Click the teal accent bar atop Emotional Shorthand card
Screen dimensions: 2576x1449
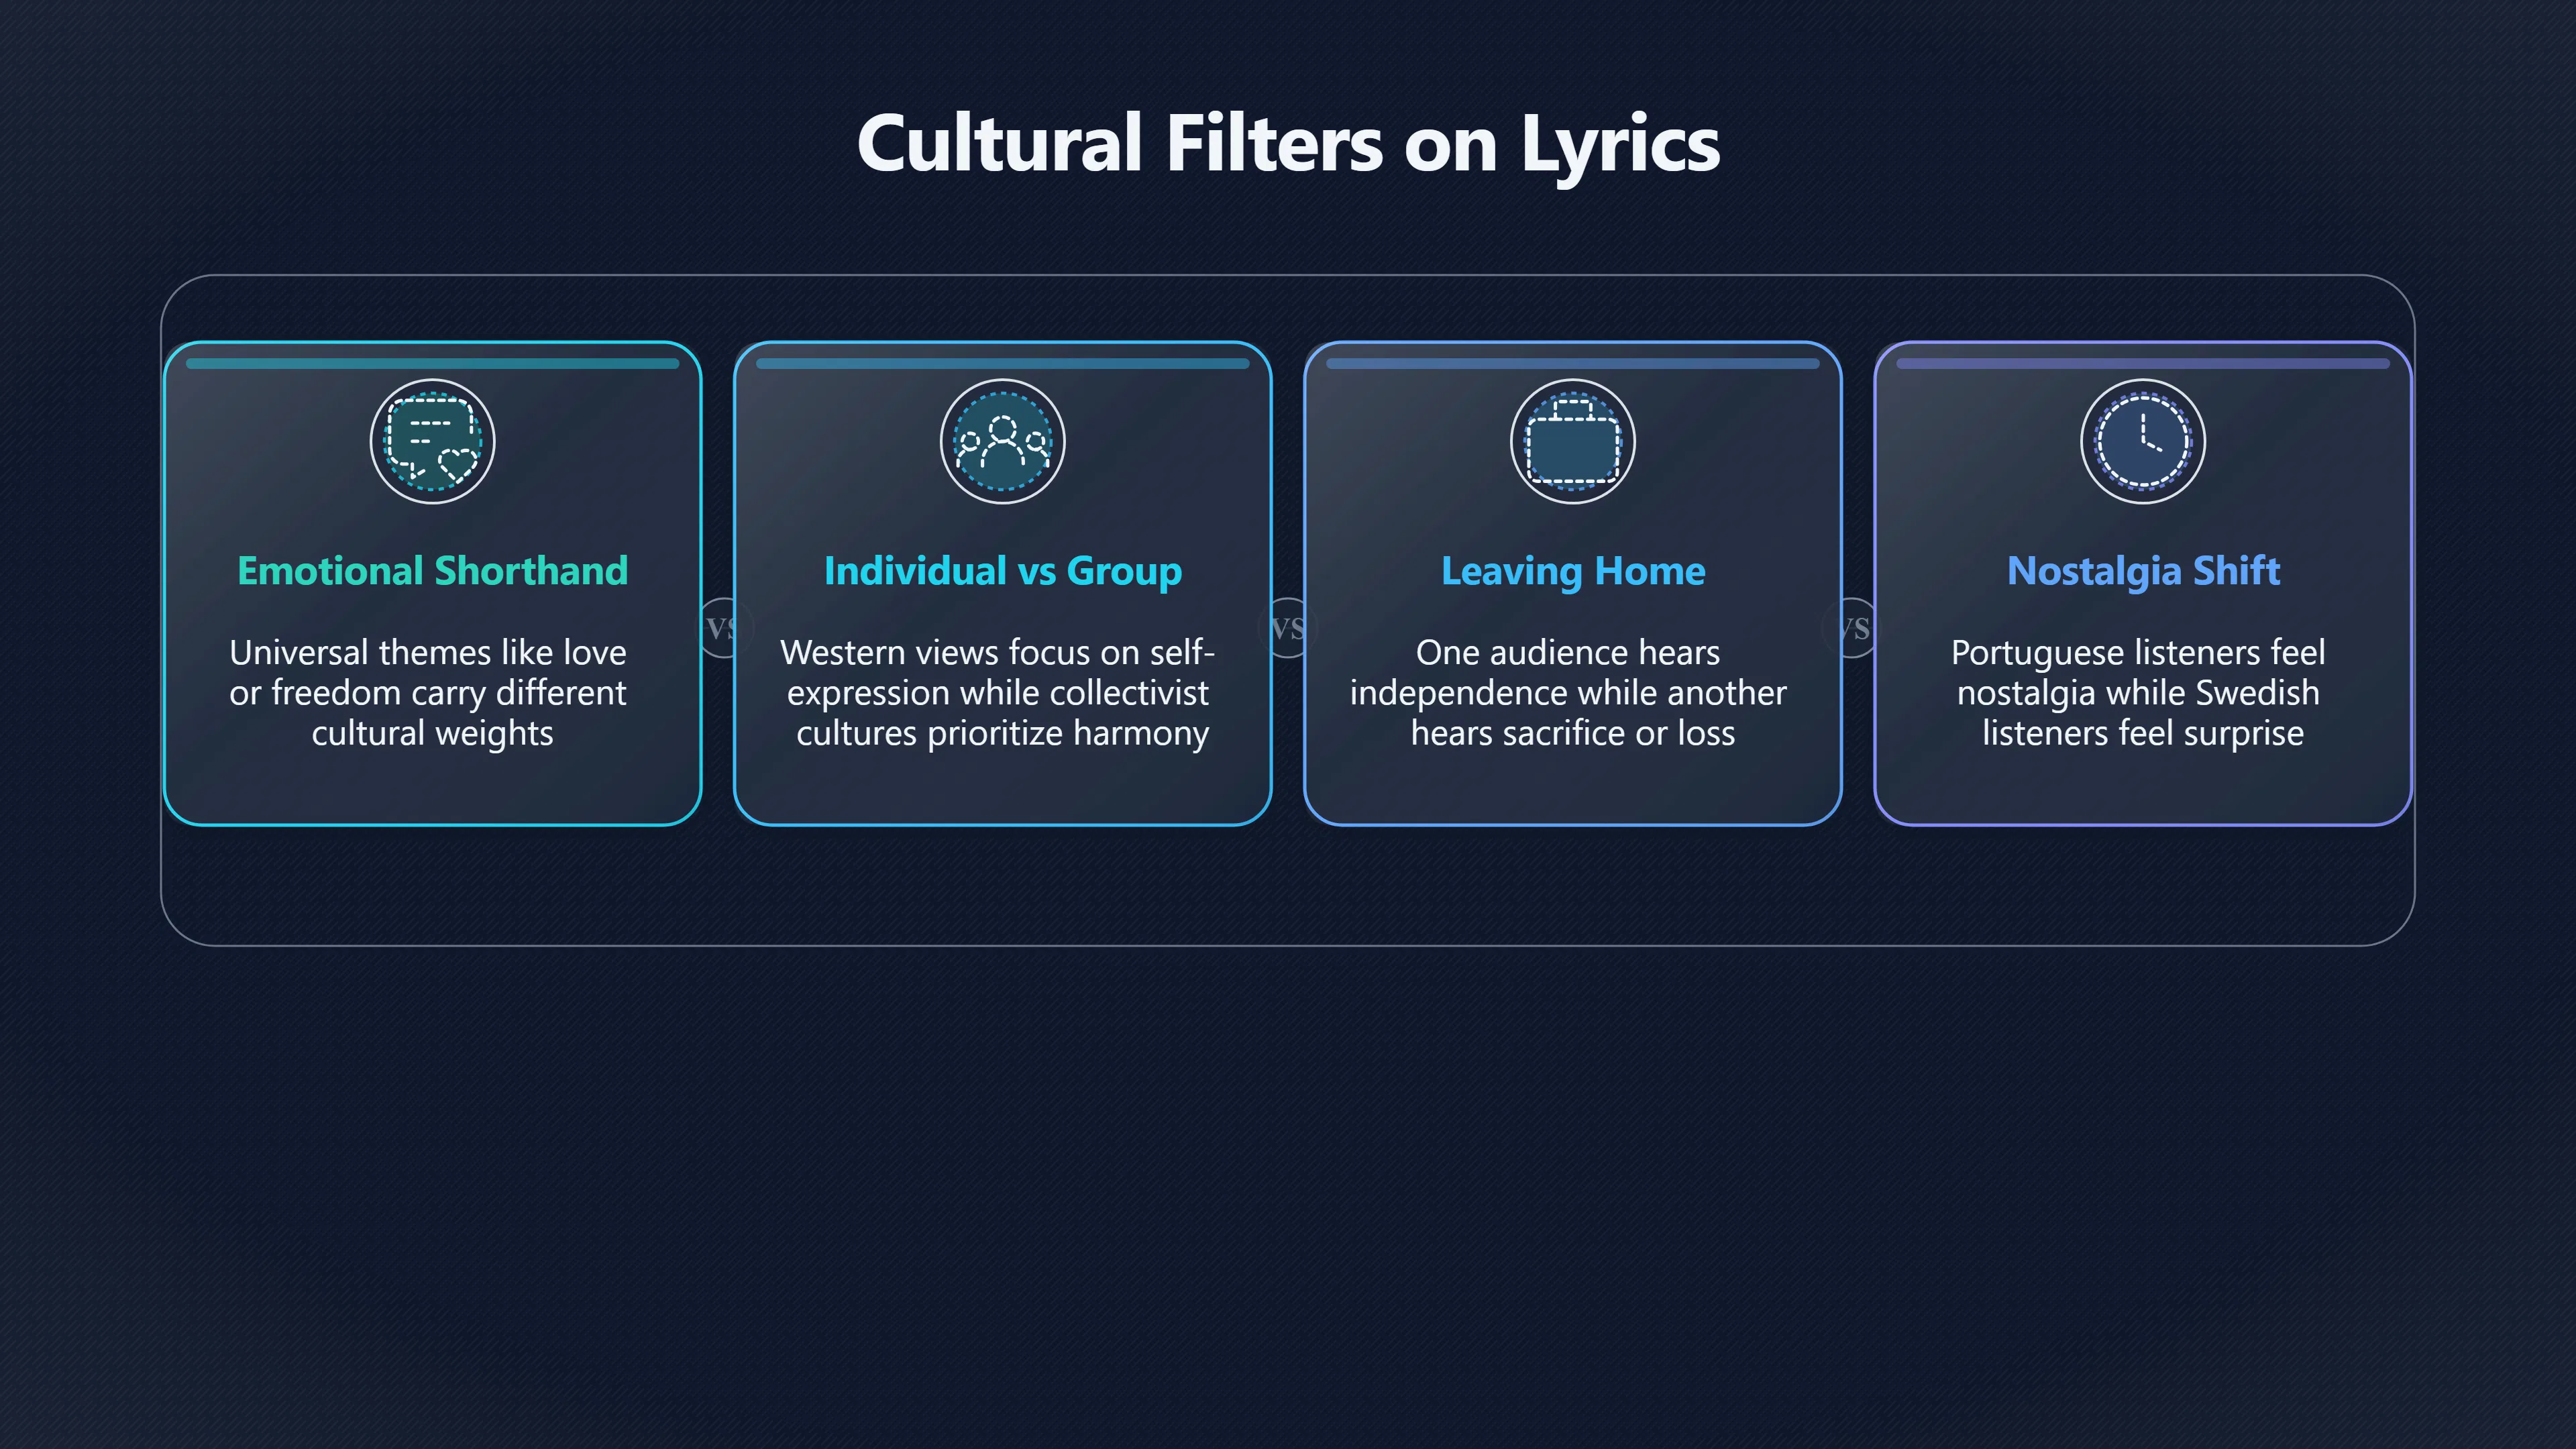pyautogui.click(x=432, y=363)
